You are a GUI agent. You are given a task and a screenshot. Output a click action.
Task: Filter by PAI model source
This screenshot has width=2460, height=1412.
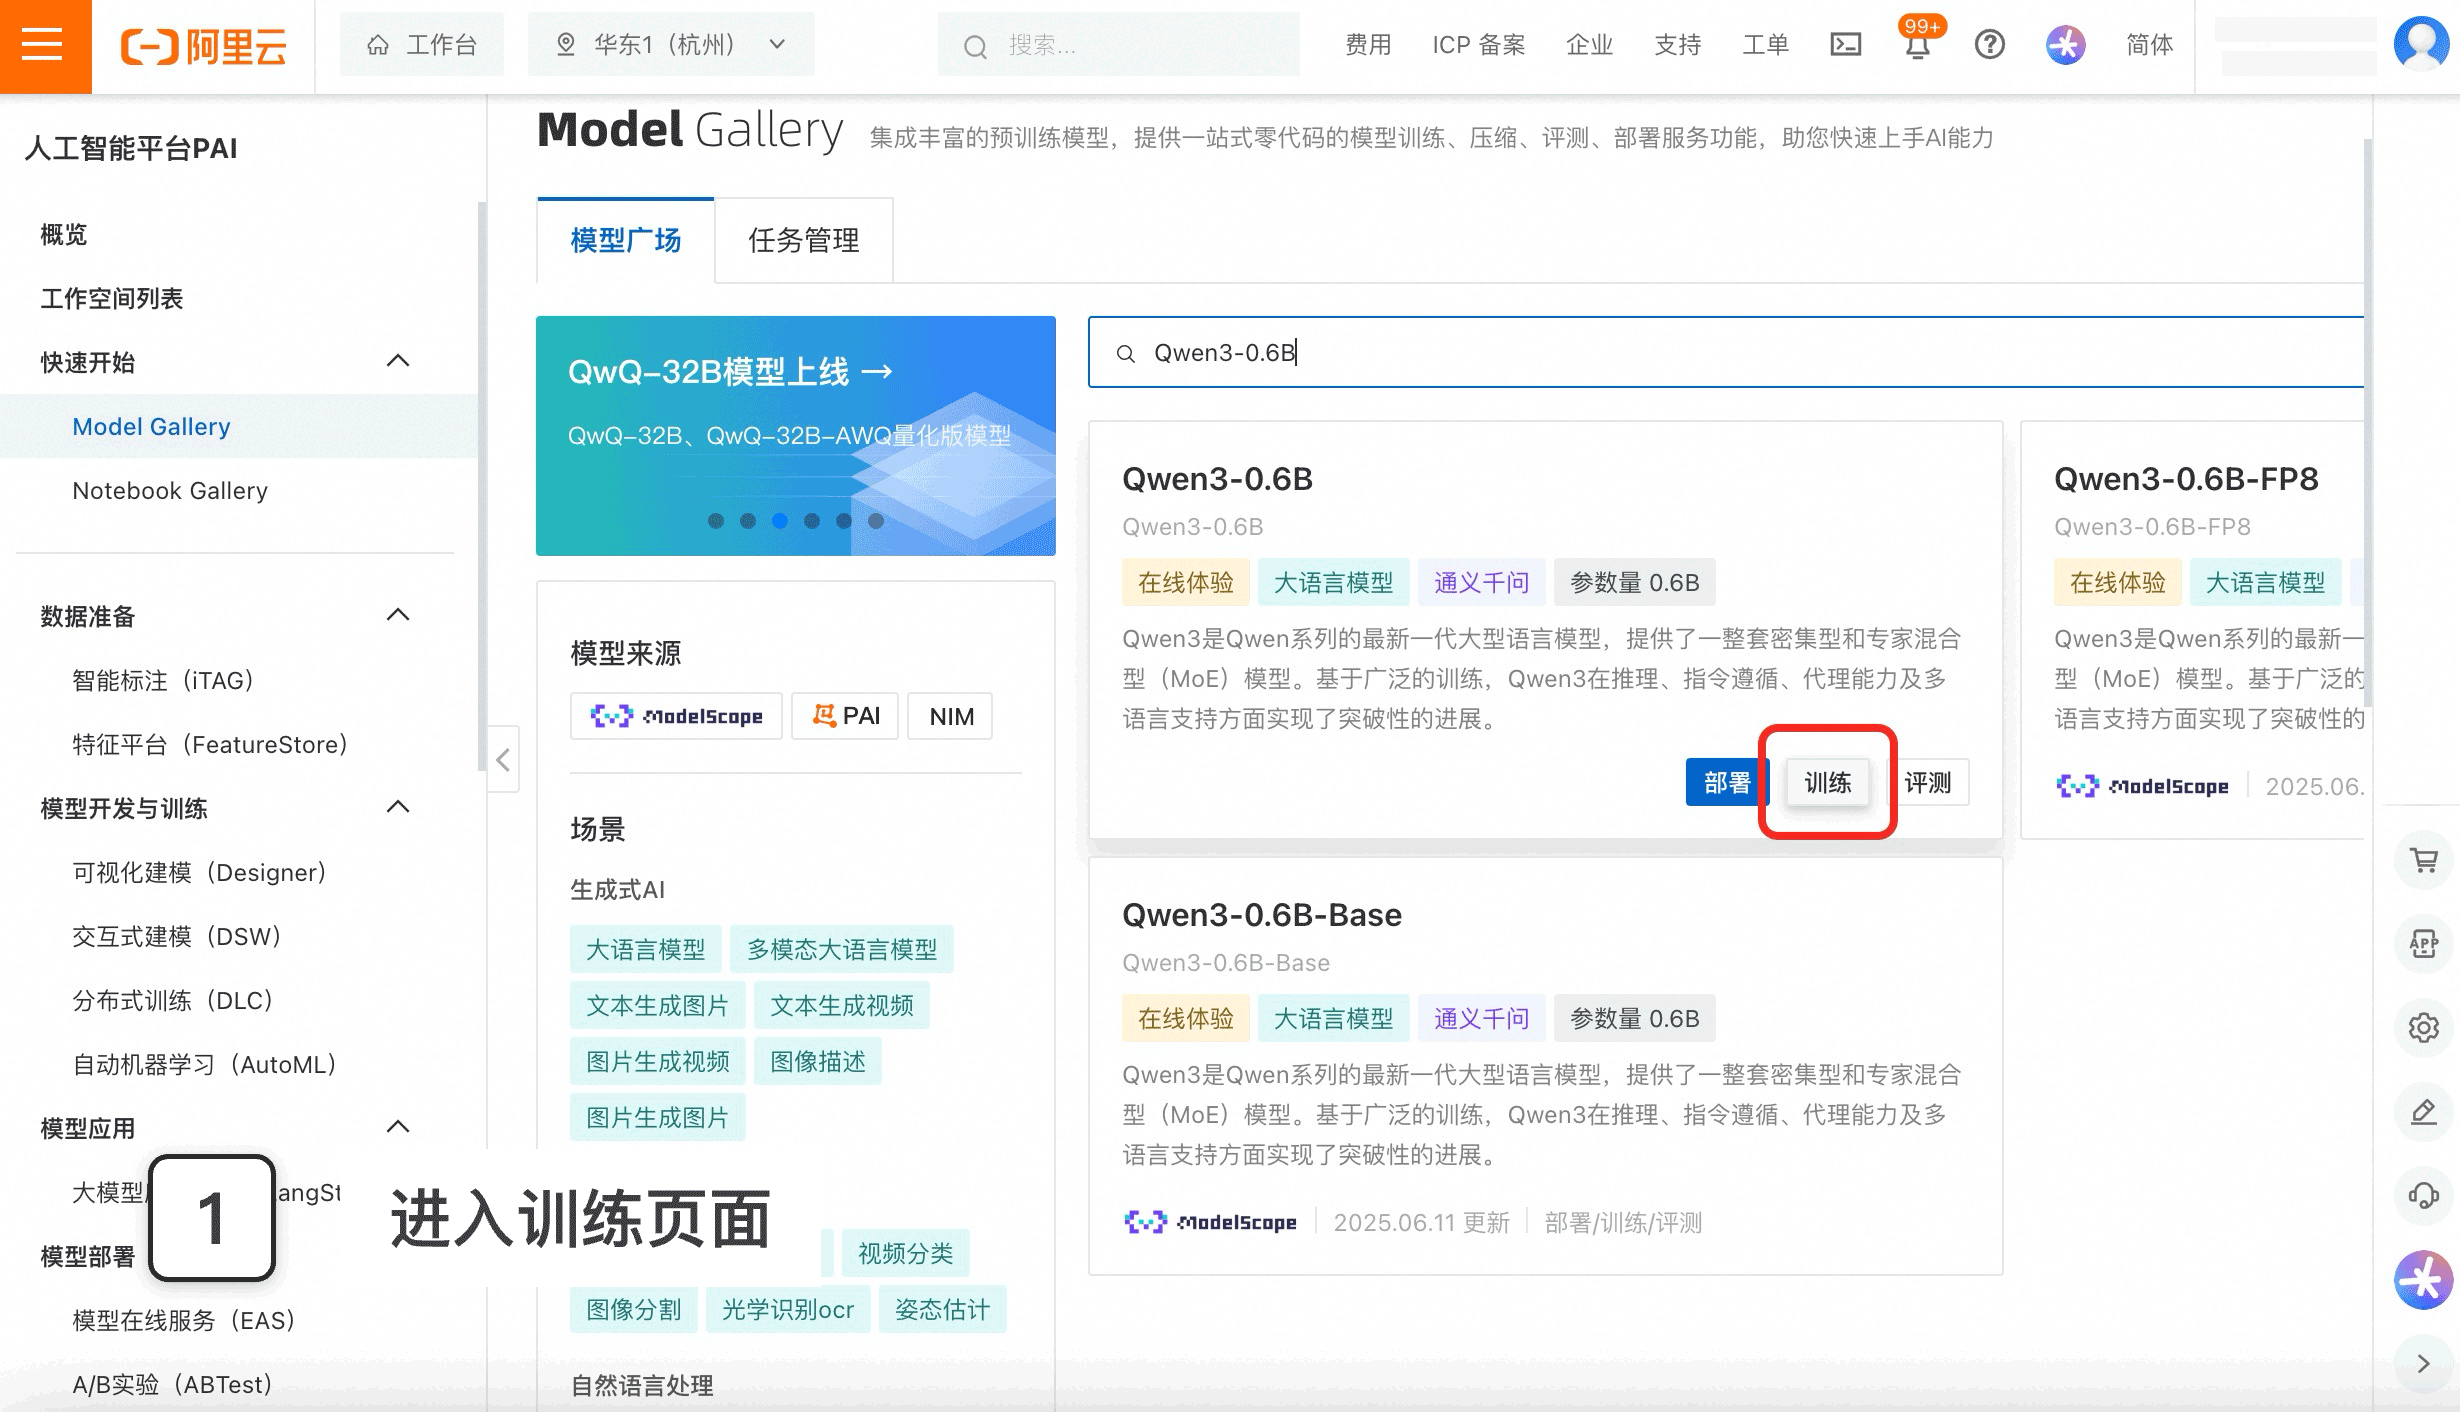tap(845, 716)
